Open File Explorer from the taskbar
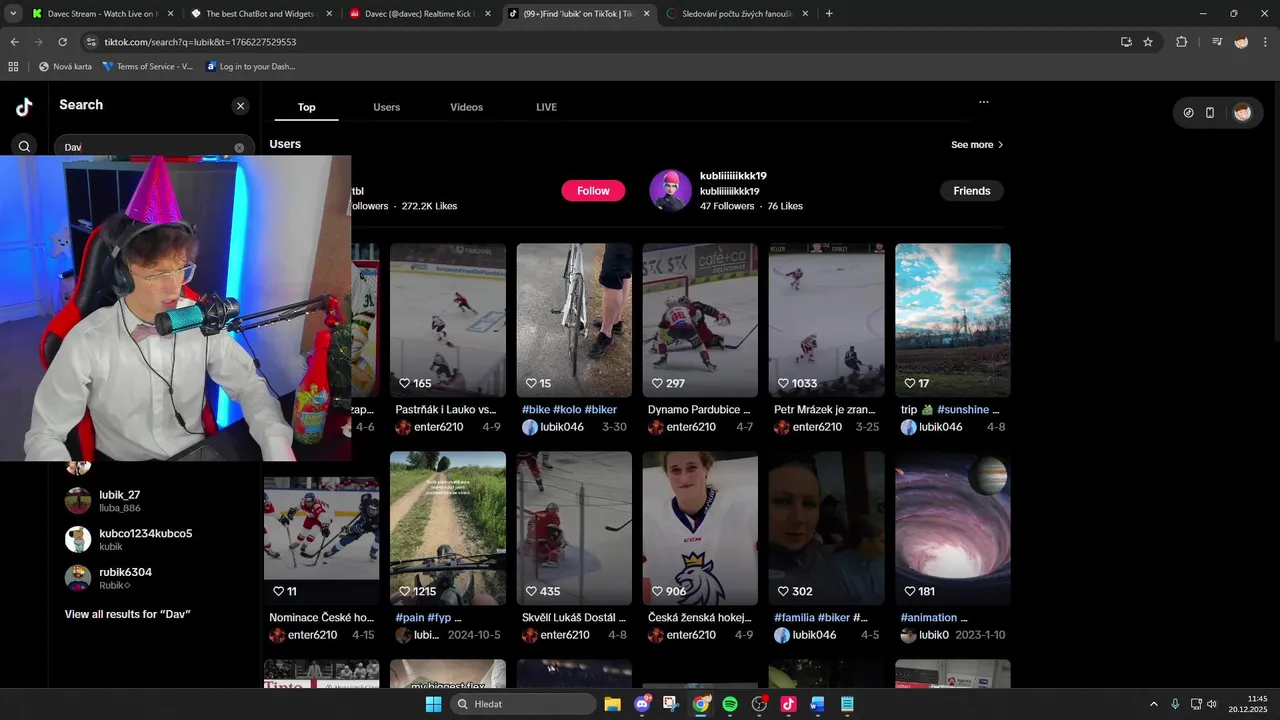1280x720 pixels. click(612, 704)
